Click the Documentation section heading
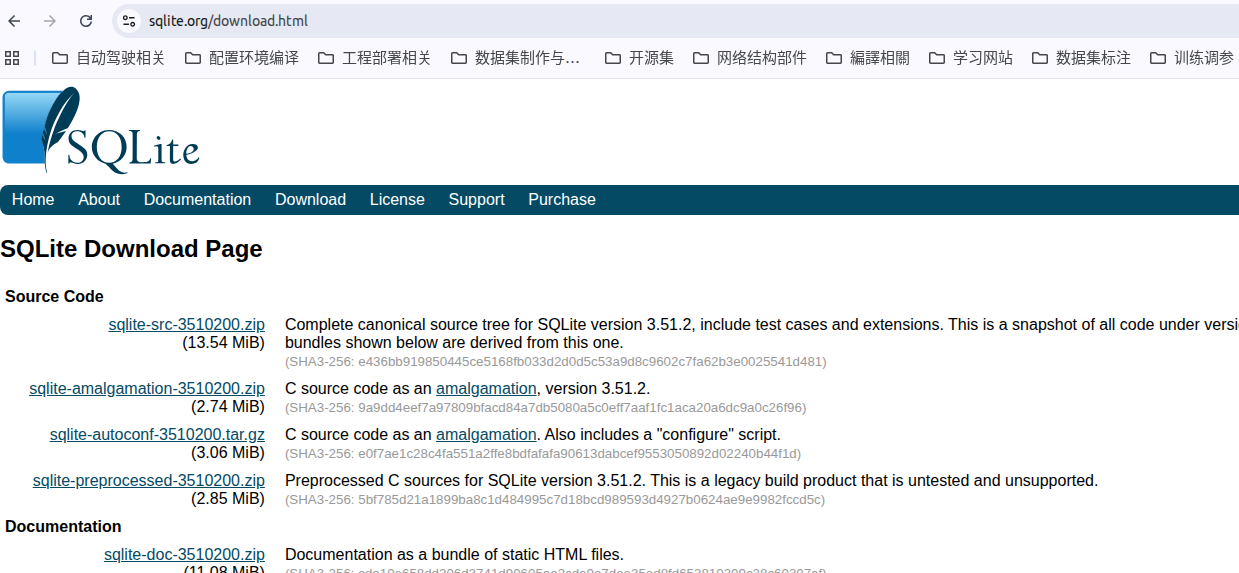This screenshot has height=573, width=1239. coord(63,526)
